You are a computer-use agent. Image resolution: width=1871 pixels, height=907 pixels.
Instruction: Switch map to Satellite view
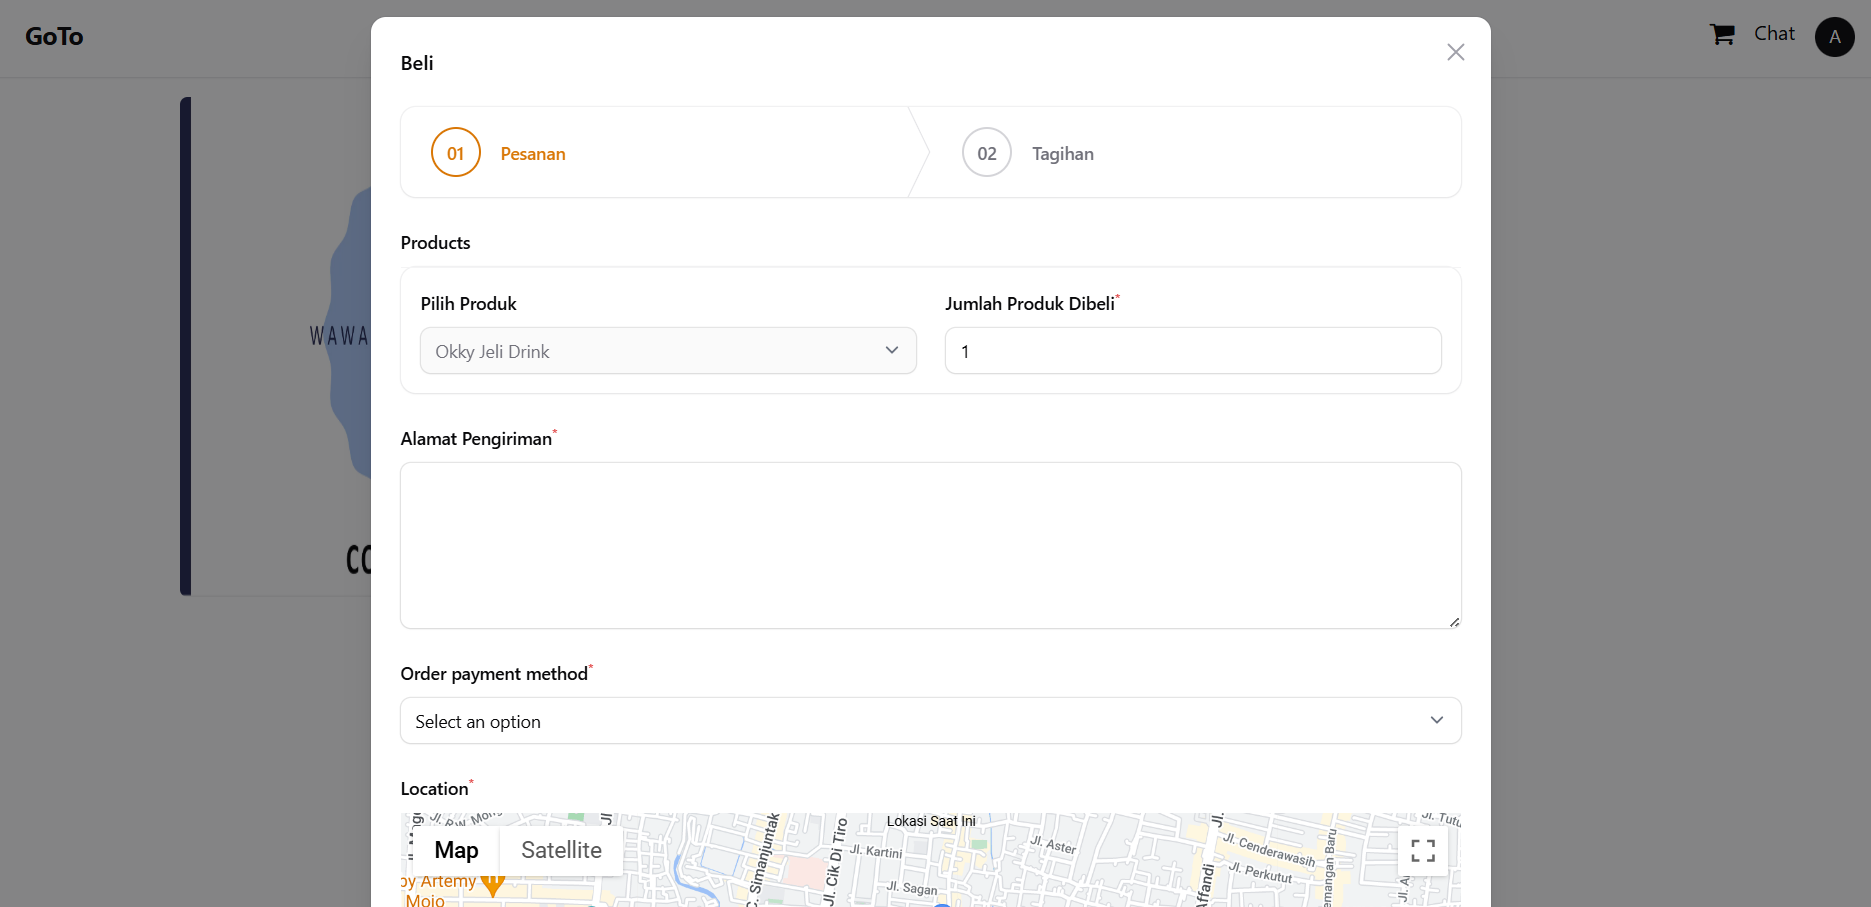561,850
